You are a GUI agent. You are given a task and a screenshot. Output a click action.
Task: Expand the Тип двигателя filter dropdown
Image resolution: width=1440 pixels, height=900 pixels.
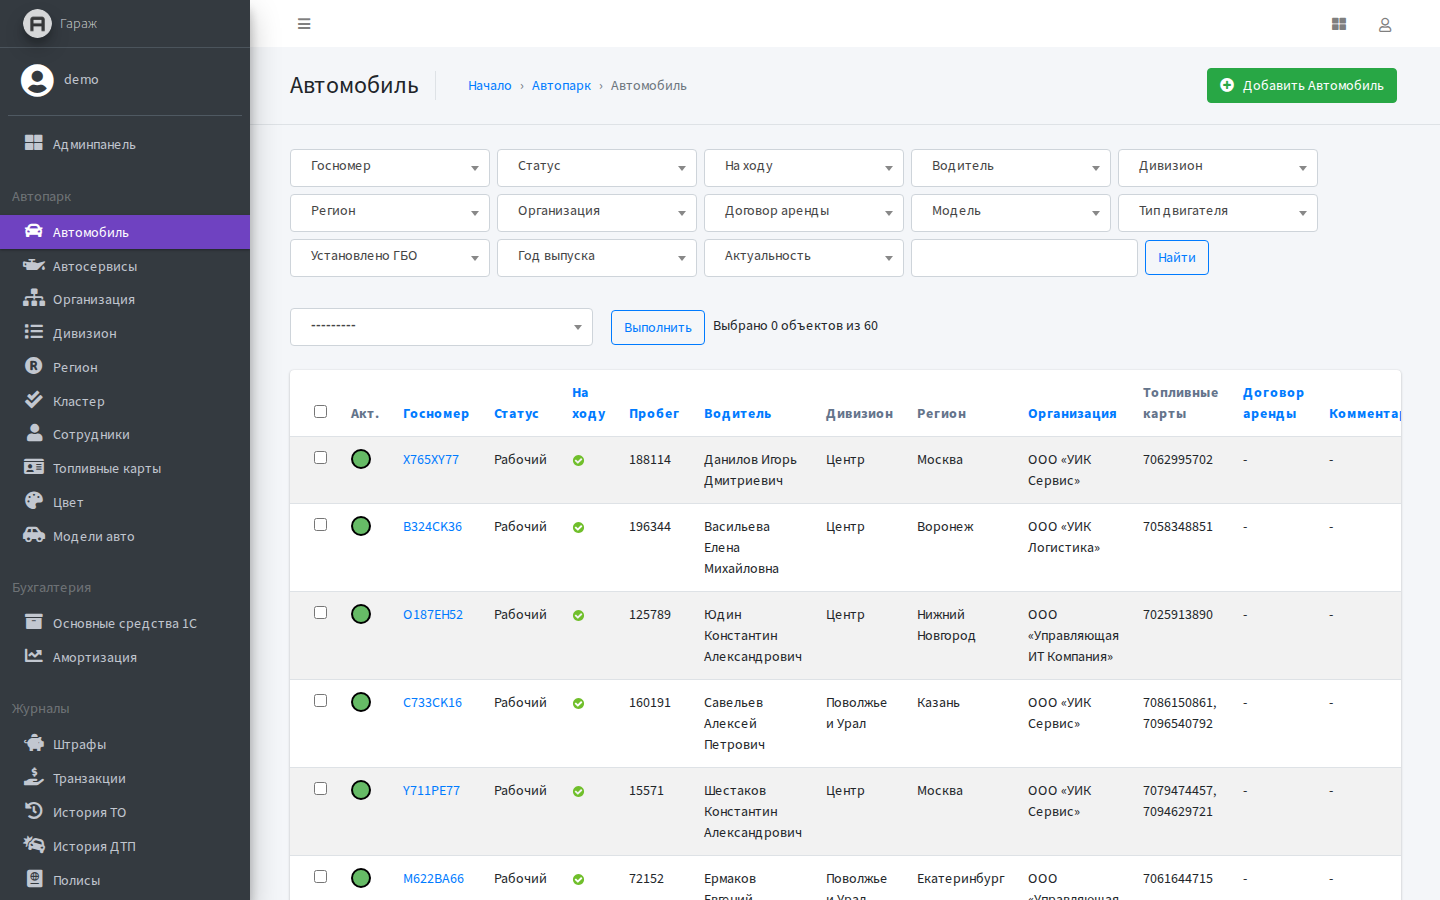click(x=1218, y=212)
